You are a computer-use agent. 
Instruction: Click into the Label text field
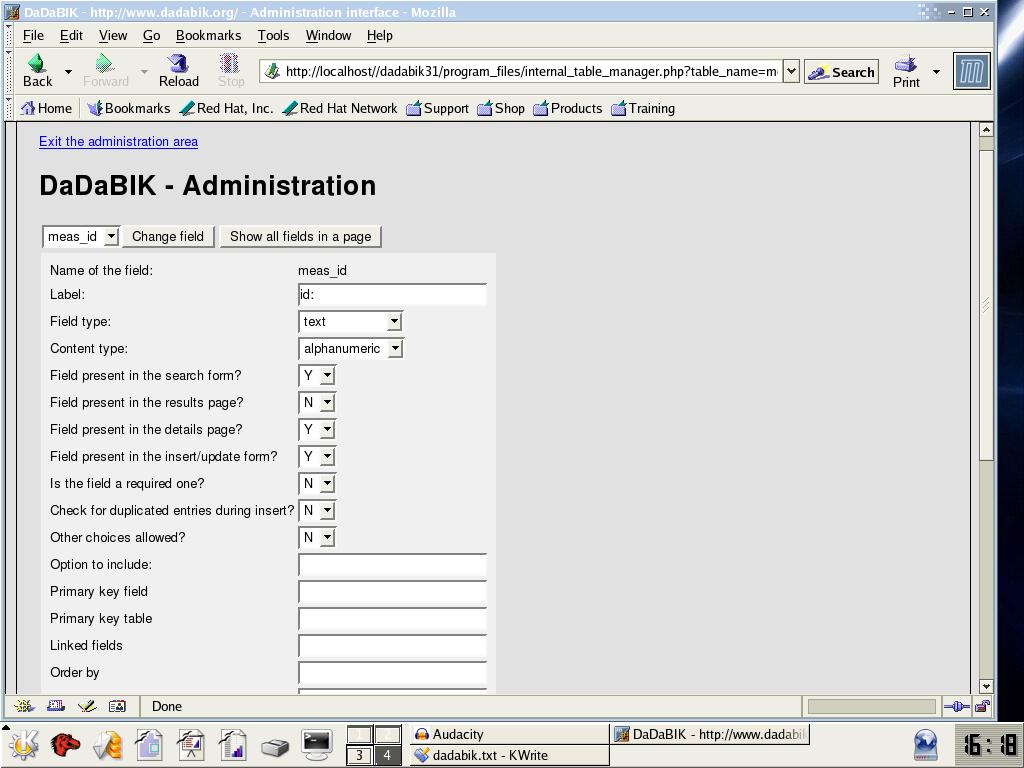pyautogui.click(x=392, y=295)
